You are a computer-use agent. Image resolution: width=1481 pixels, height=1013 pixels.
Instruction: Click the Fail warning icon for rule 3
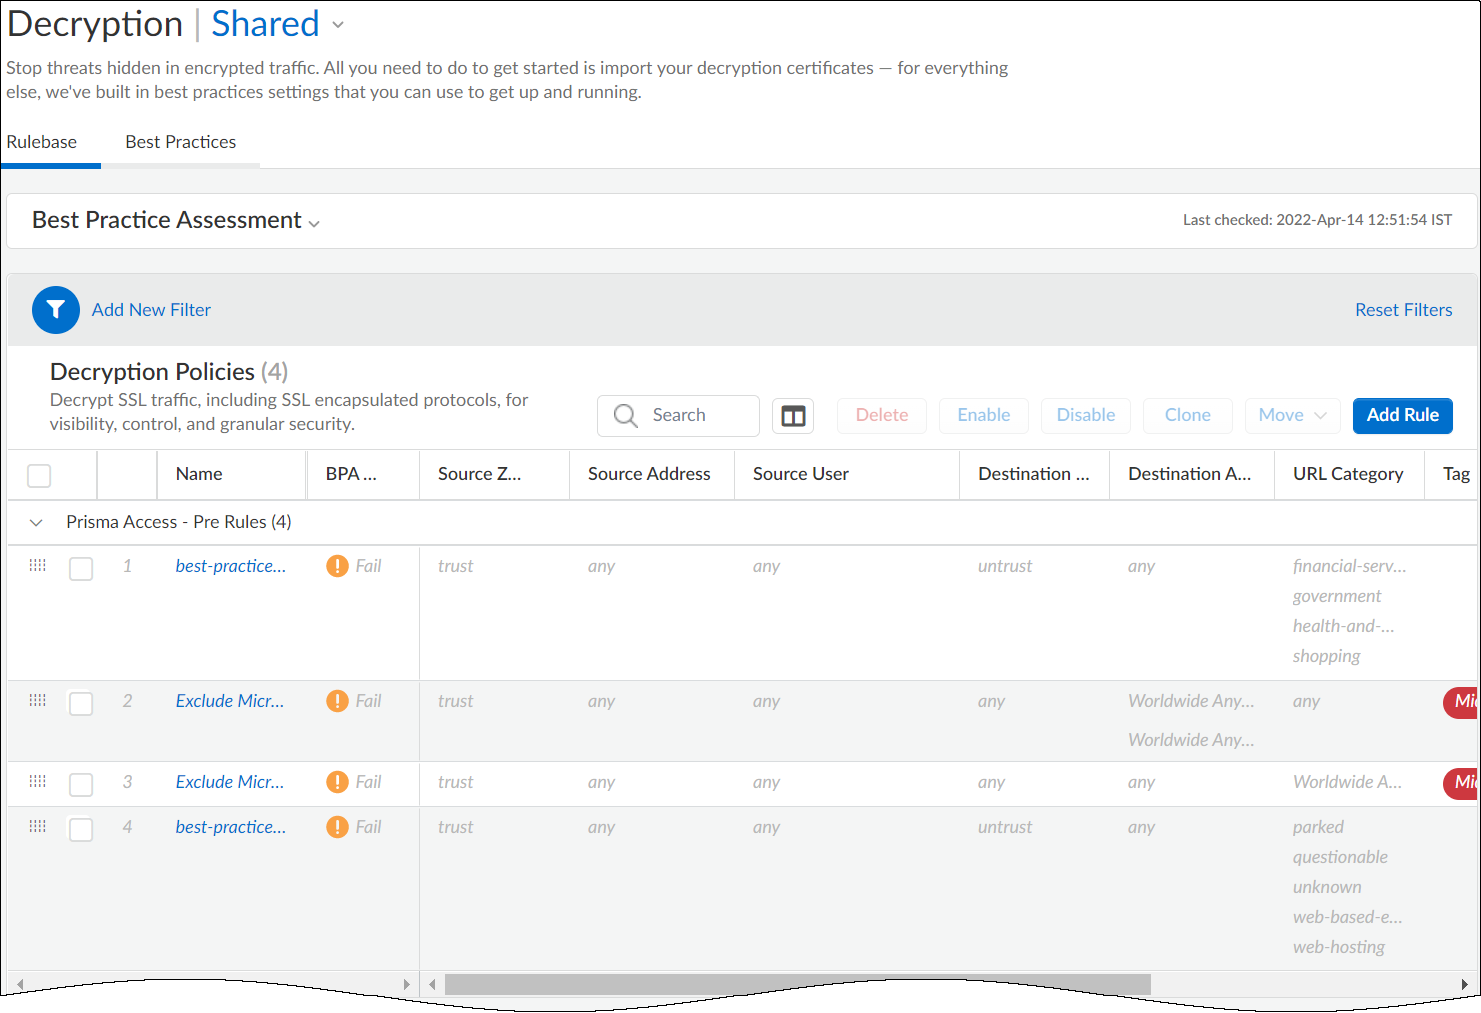click(338, 782)
